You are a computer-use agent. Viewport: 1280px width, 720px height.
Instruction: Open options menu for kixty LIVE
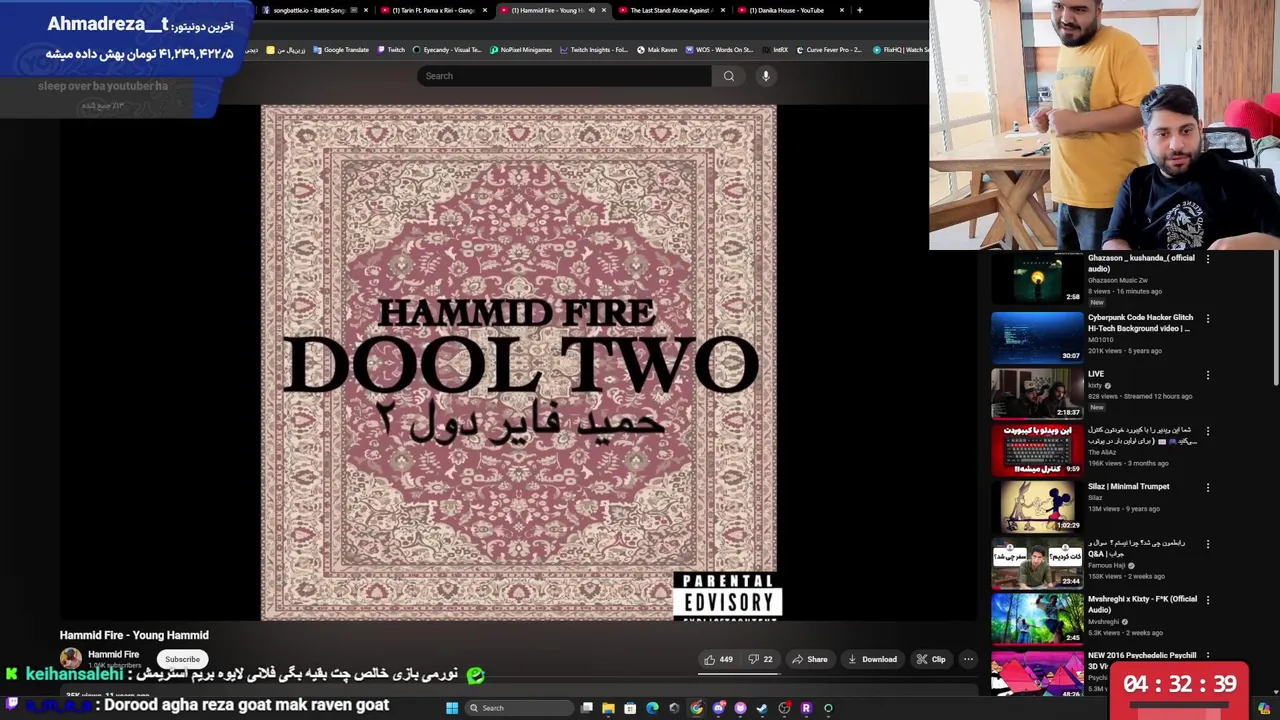(x=1208, y=375)
